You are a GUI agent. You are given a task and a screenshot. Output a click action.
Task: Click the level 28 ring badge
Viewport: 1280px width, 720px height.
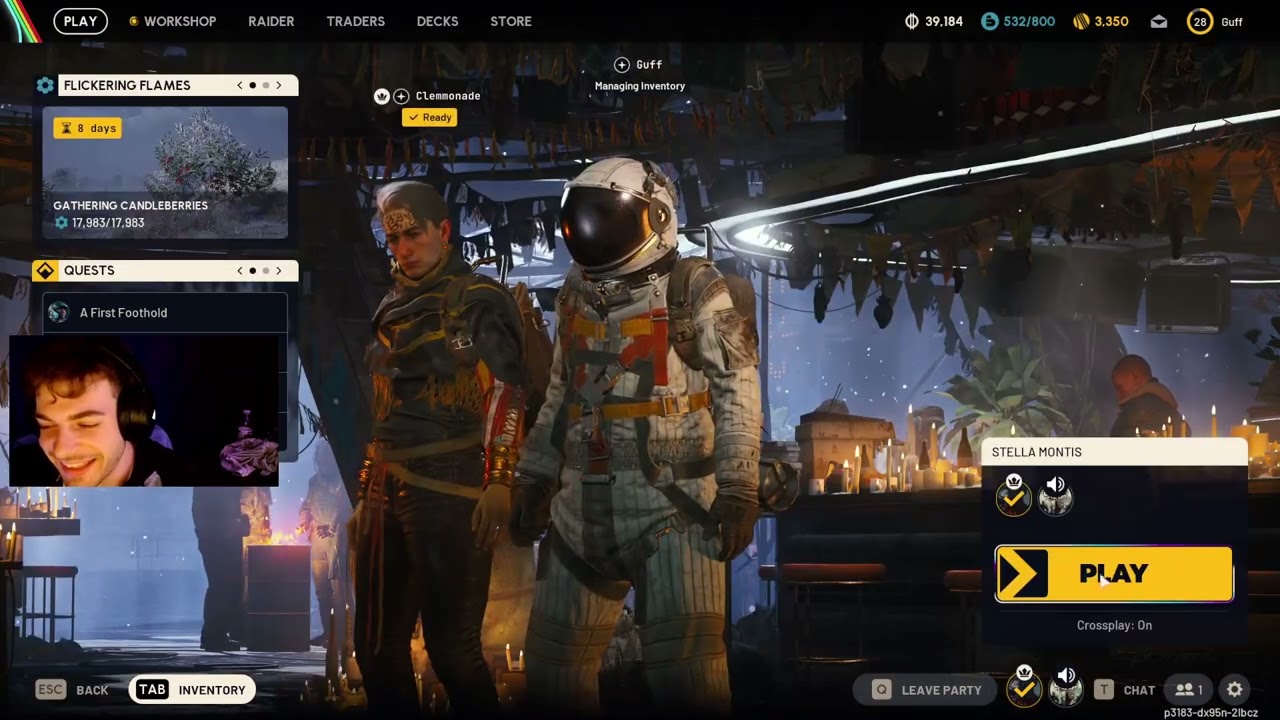1199,21
